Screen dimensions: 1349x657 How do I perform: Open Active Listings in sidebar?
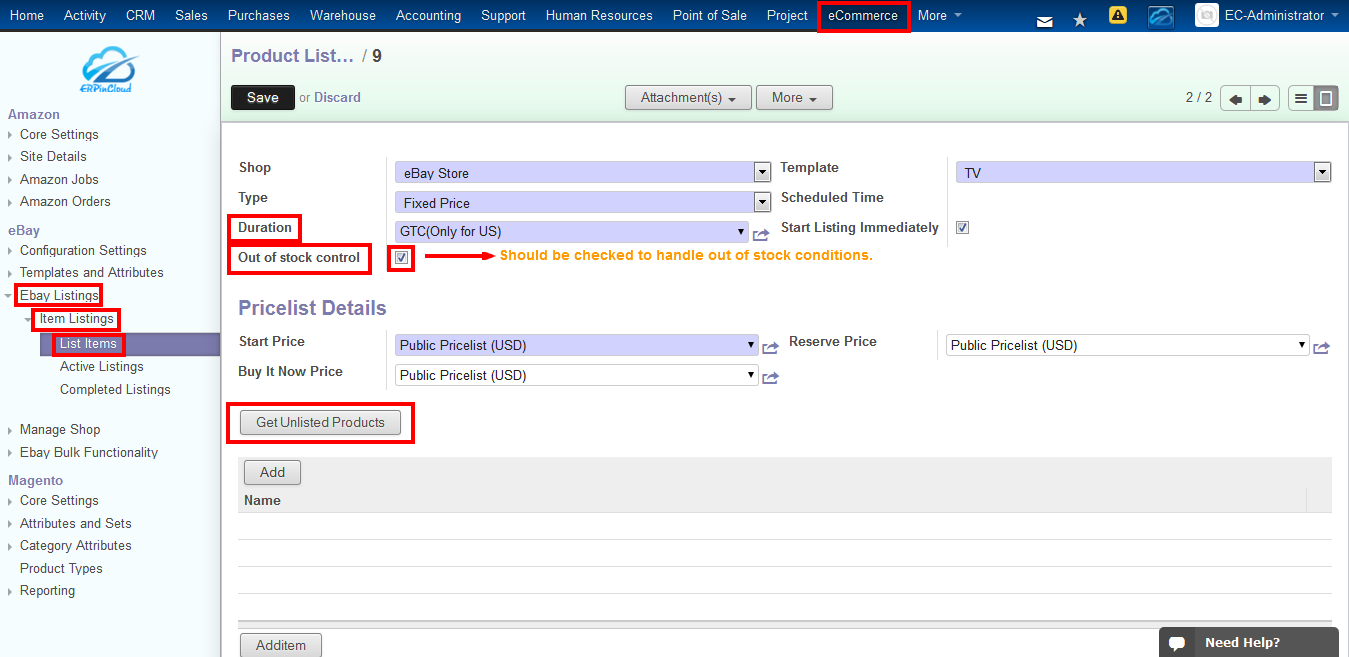102,366
